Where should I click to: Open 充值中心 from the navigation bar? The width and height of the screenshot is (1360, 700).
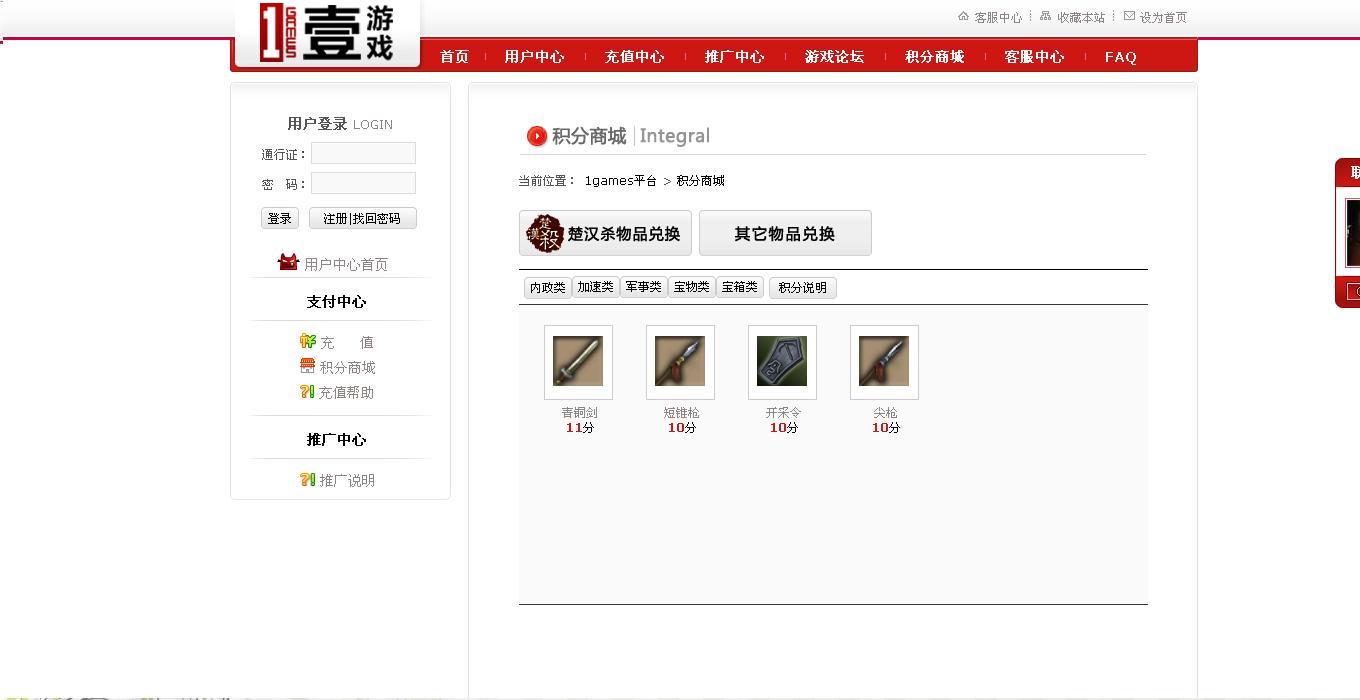click(x=635, y=57)
